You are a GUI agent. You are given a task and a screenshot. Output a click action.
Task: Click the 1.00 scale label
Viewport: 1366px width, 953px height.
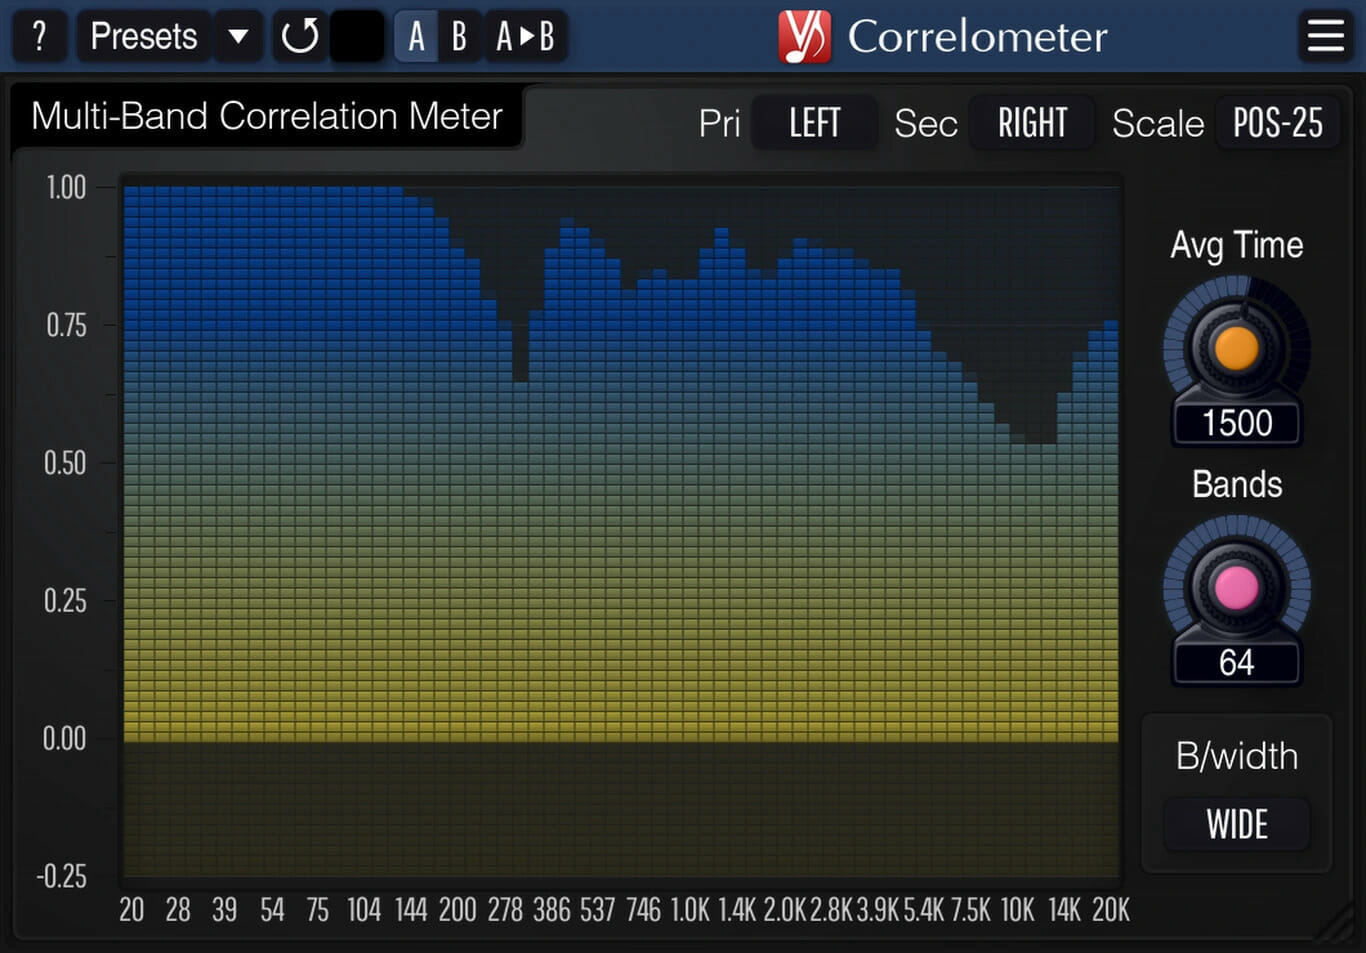[66, 188]
